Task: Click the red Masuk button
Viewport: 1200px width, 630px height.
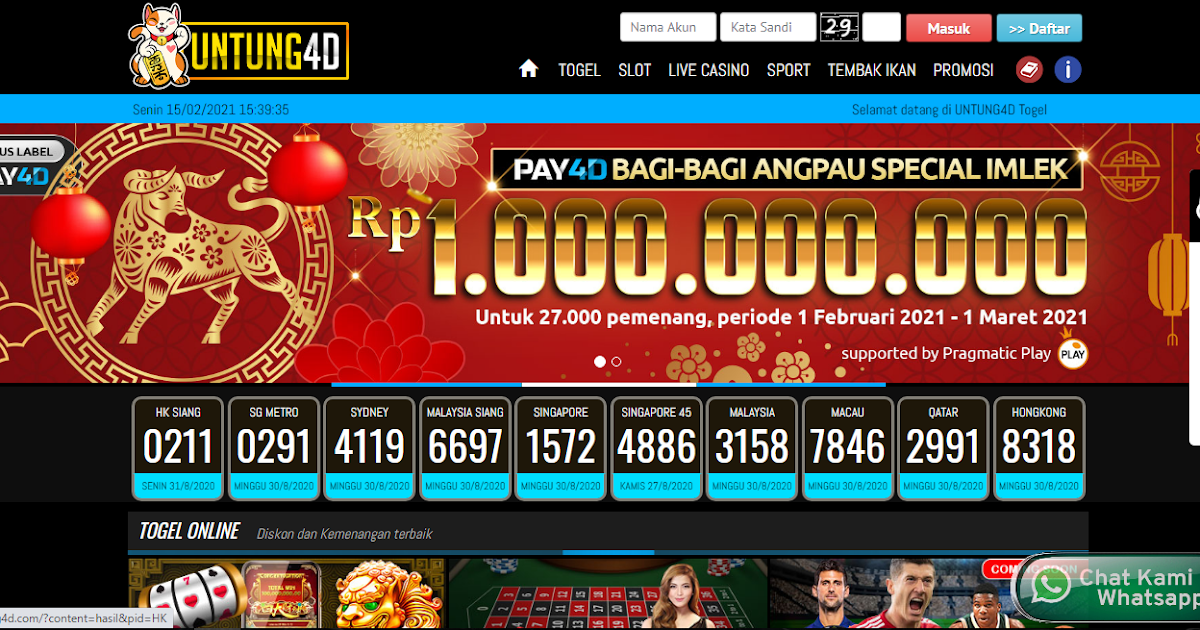Action: (x=949, y=28)
